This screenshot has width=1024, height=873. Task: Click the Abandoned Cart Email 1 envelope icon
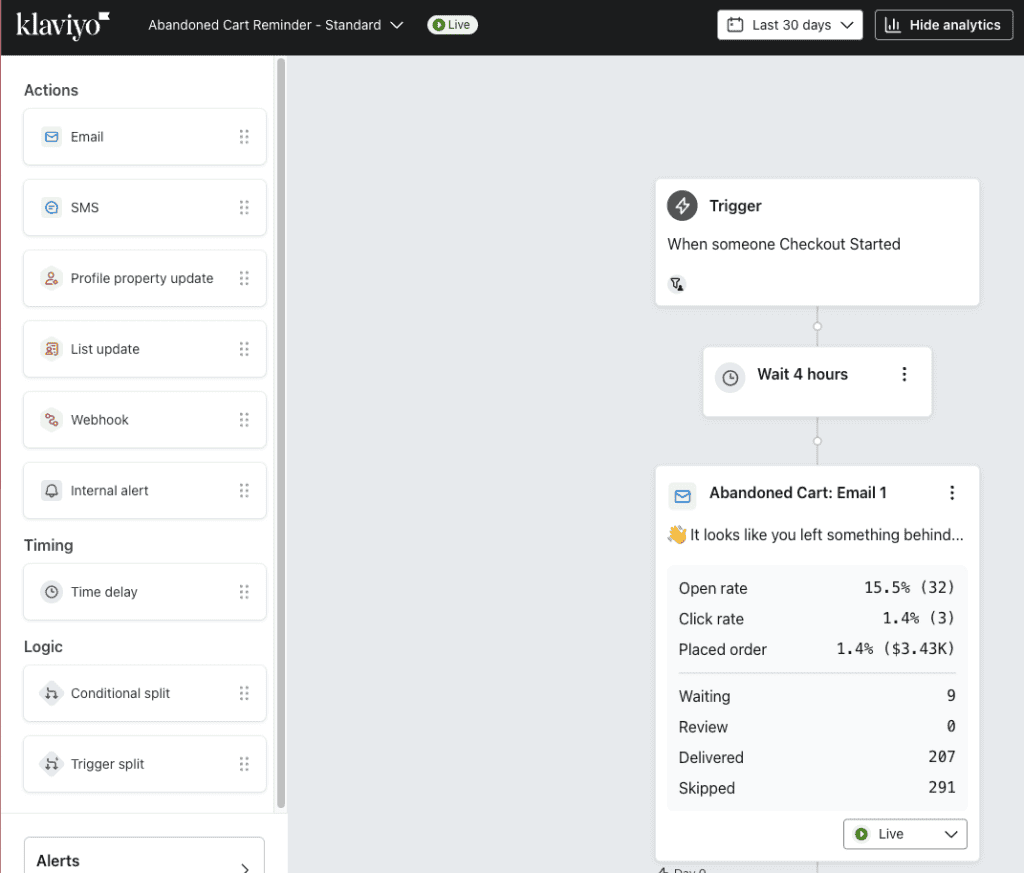point(682,496)
